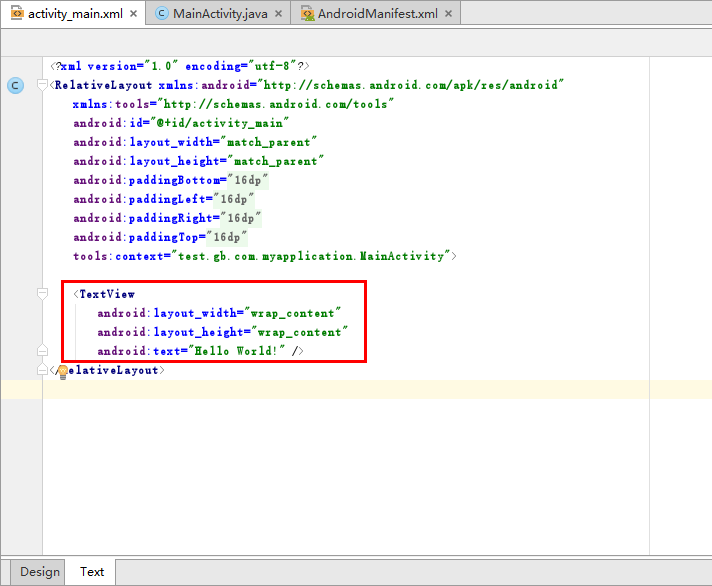
Task: Click the android:id activity_main attribute
Action: tap(181, 123)
